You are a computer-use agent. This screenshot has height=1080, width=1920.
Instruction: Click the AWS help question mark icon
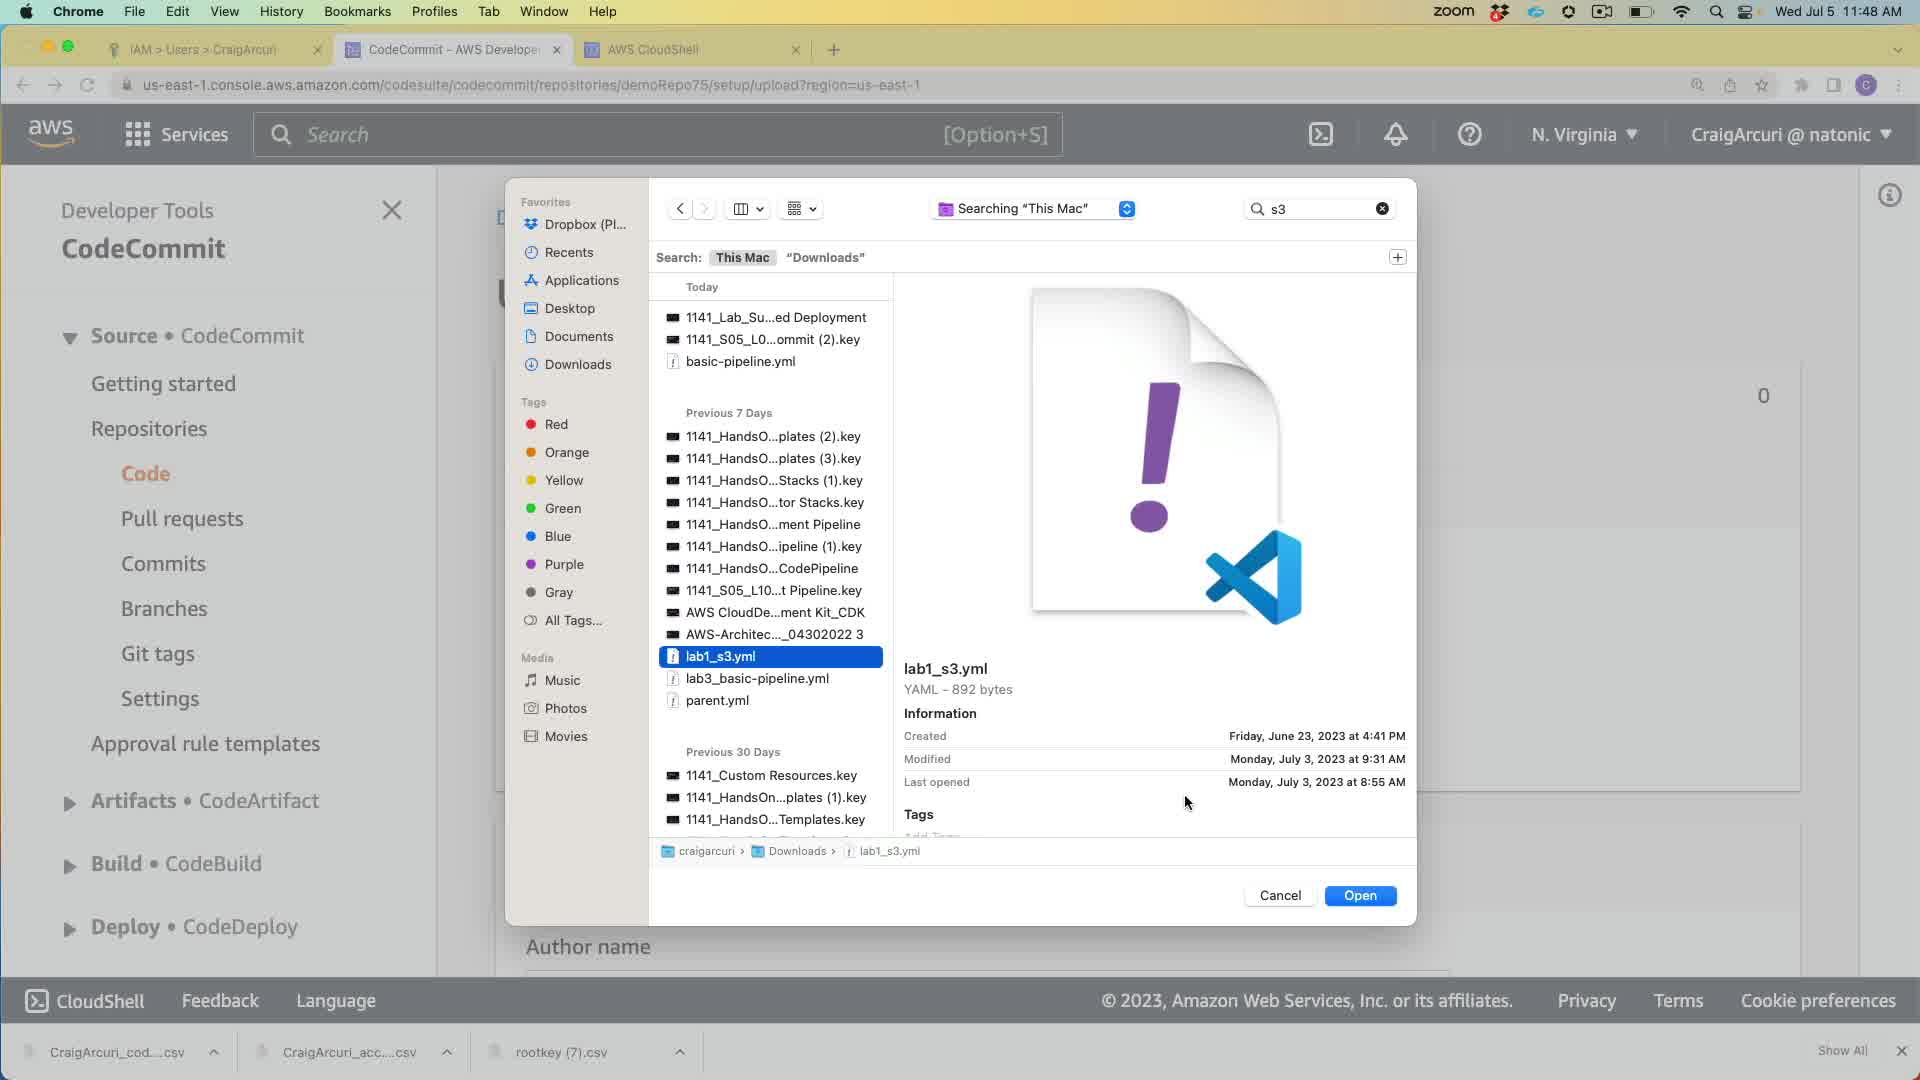click(1469, 134)
